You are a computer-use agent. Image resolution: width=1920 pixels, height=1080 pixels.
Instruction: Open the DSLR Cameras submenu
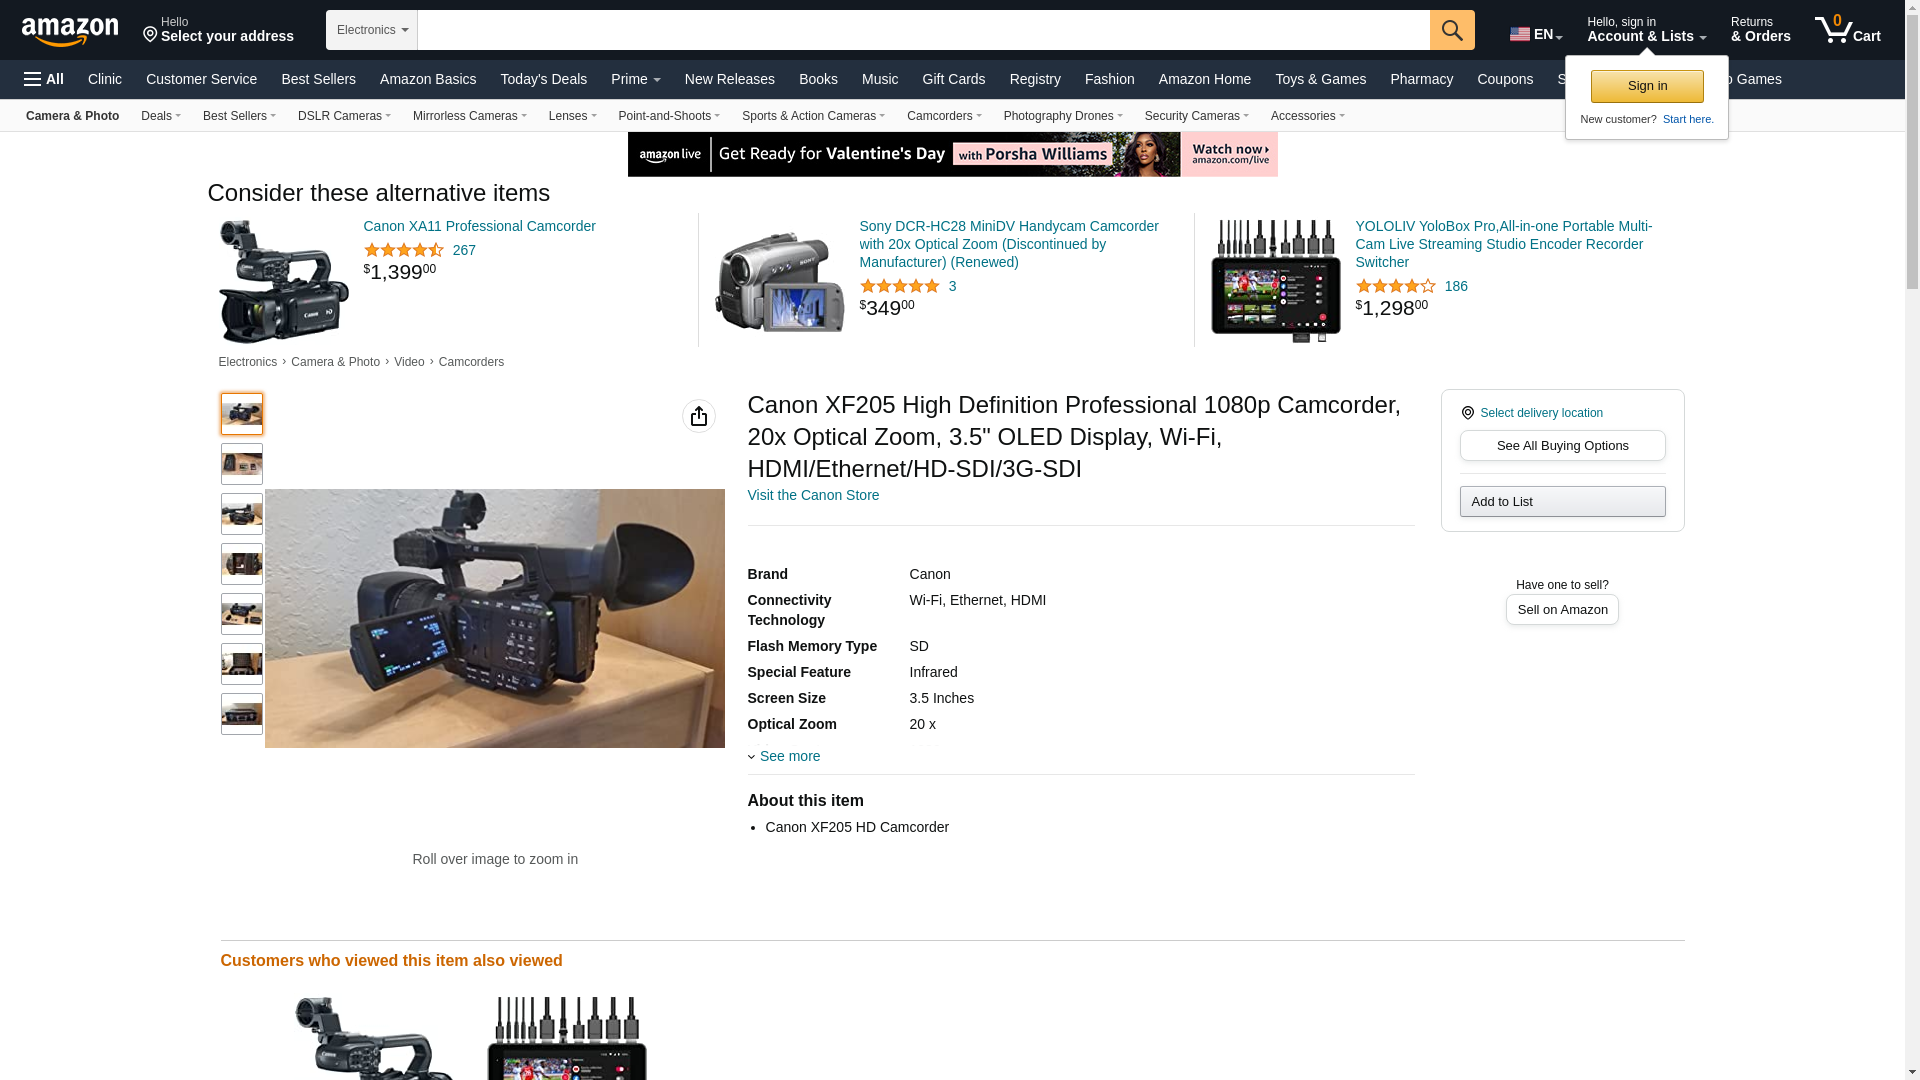click(344, 116)
